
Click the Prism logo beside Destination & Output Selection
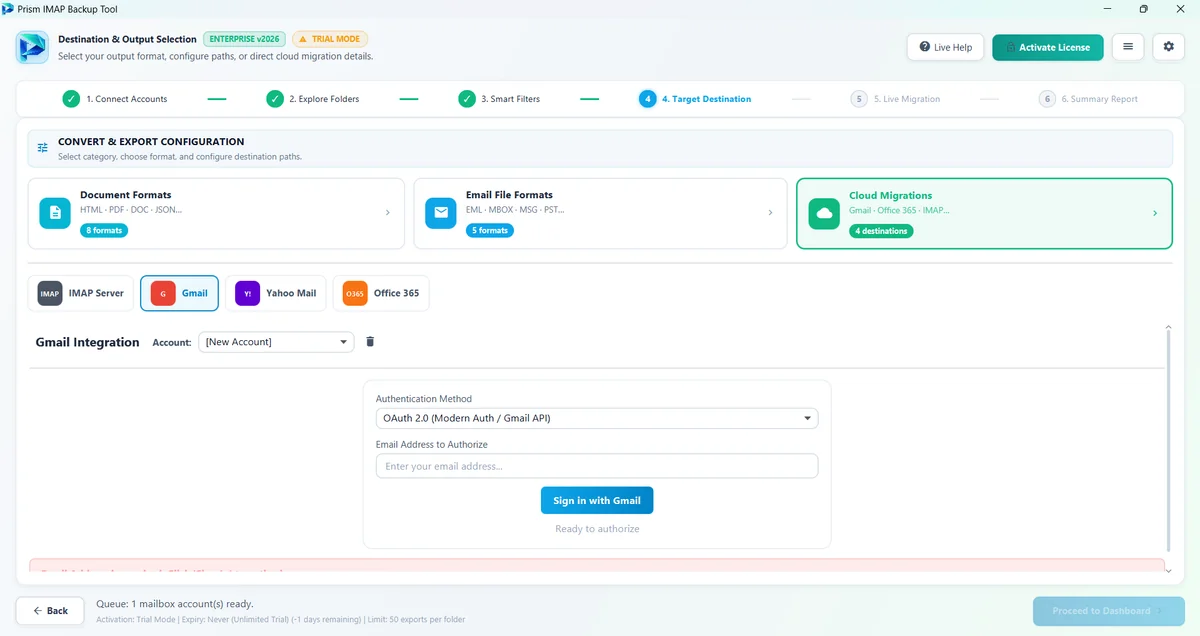tap(33, 47)
